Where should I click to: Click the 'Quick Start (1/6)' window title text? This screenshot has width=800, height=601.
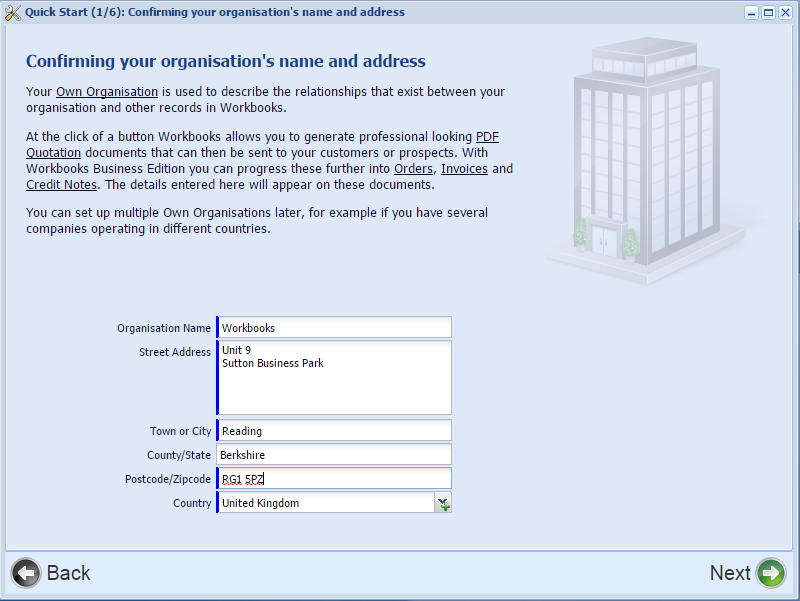215,12
